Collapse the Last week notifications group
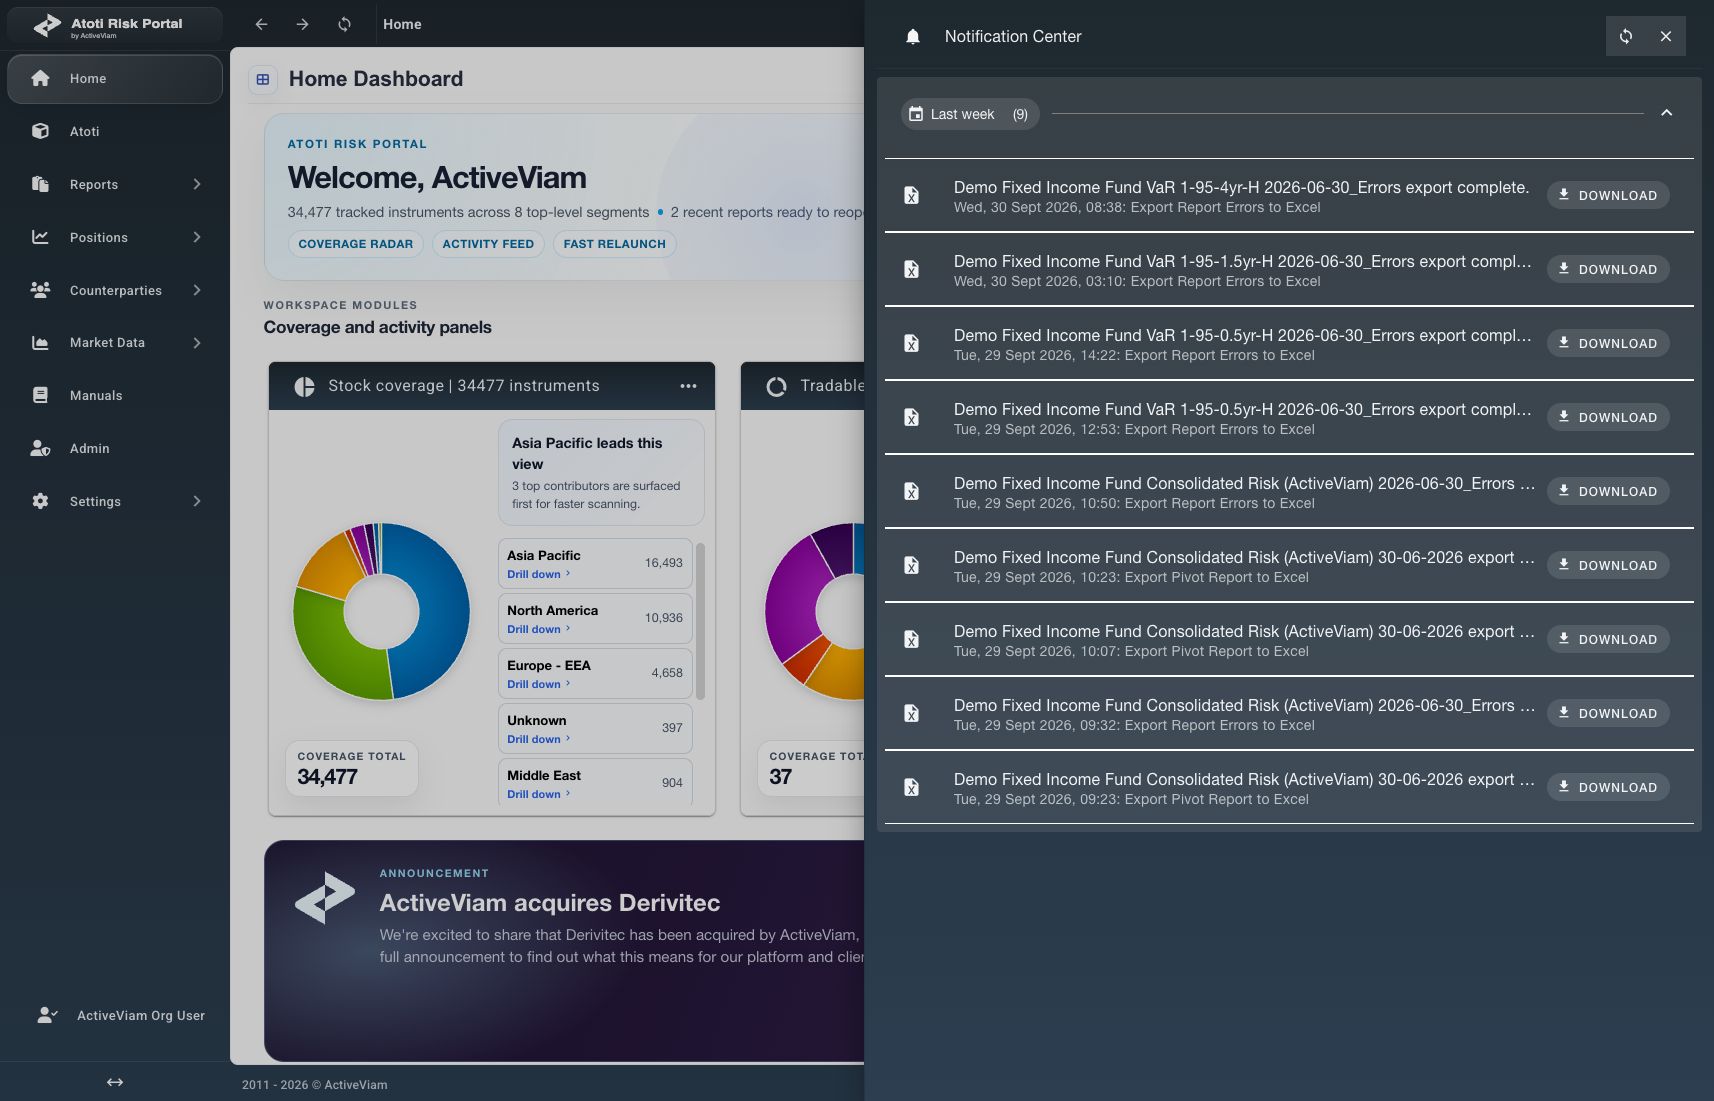This screenshot has height=1101, width=1714. point(1666,113)
